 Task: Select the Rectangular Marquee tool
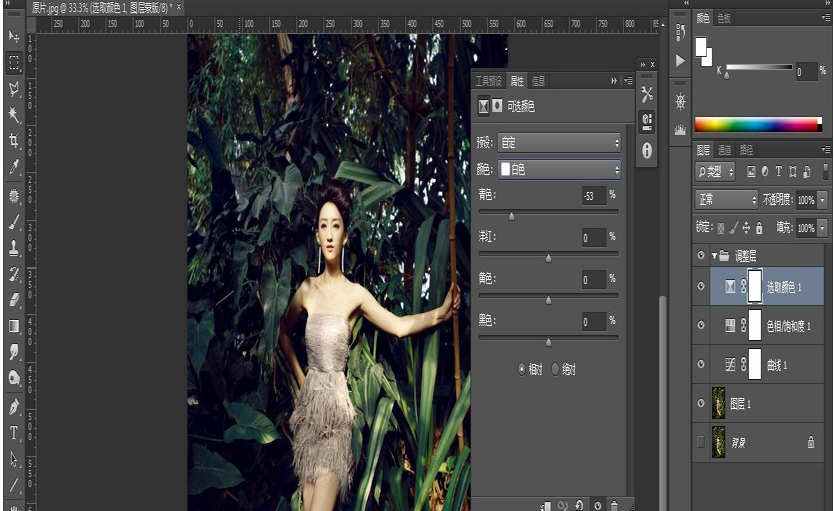pos(14,63)
